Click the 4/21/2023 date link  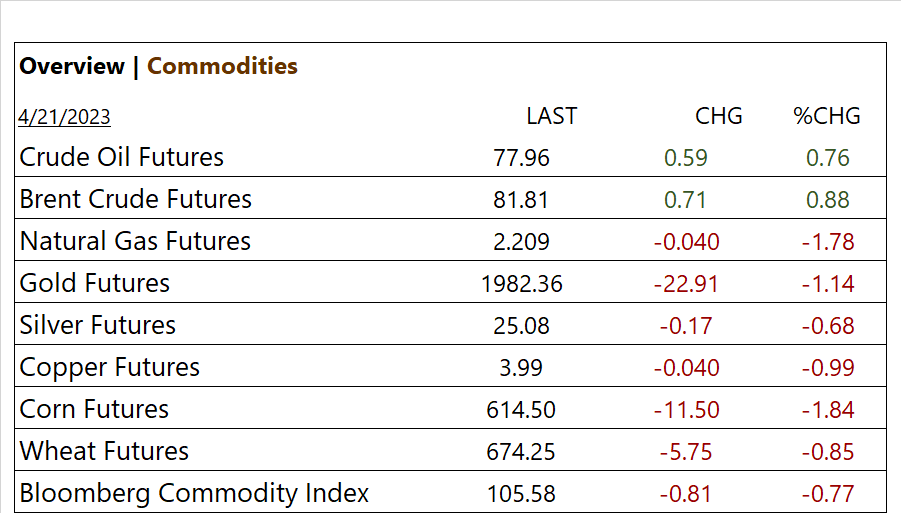64,117
